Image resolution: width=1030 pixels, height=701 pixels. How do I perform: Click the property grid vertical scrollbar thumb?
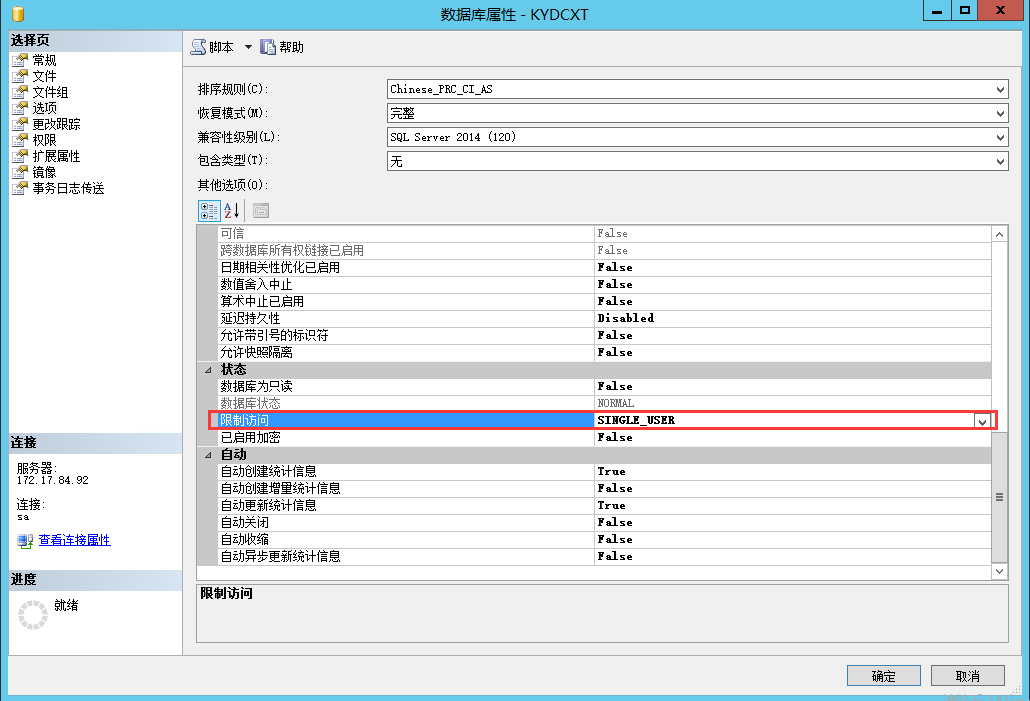coord(999,497)
